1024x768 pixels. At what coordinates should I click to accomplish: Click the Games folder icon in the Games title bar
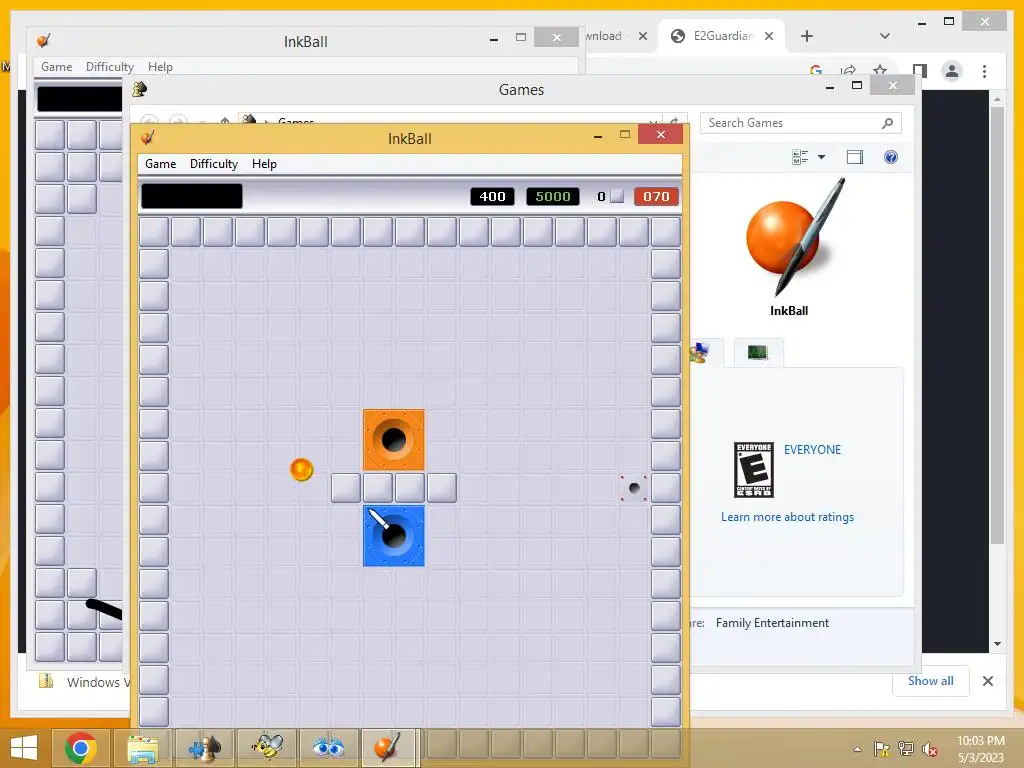point(139,89)
